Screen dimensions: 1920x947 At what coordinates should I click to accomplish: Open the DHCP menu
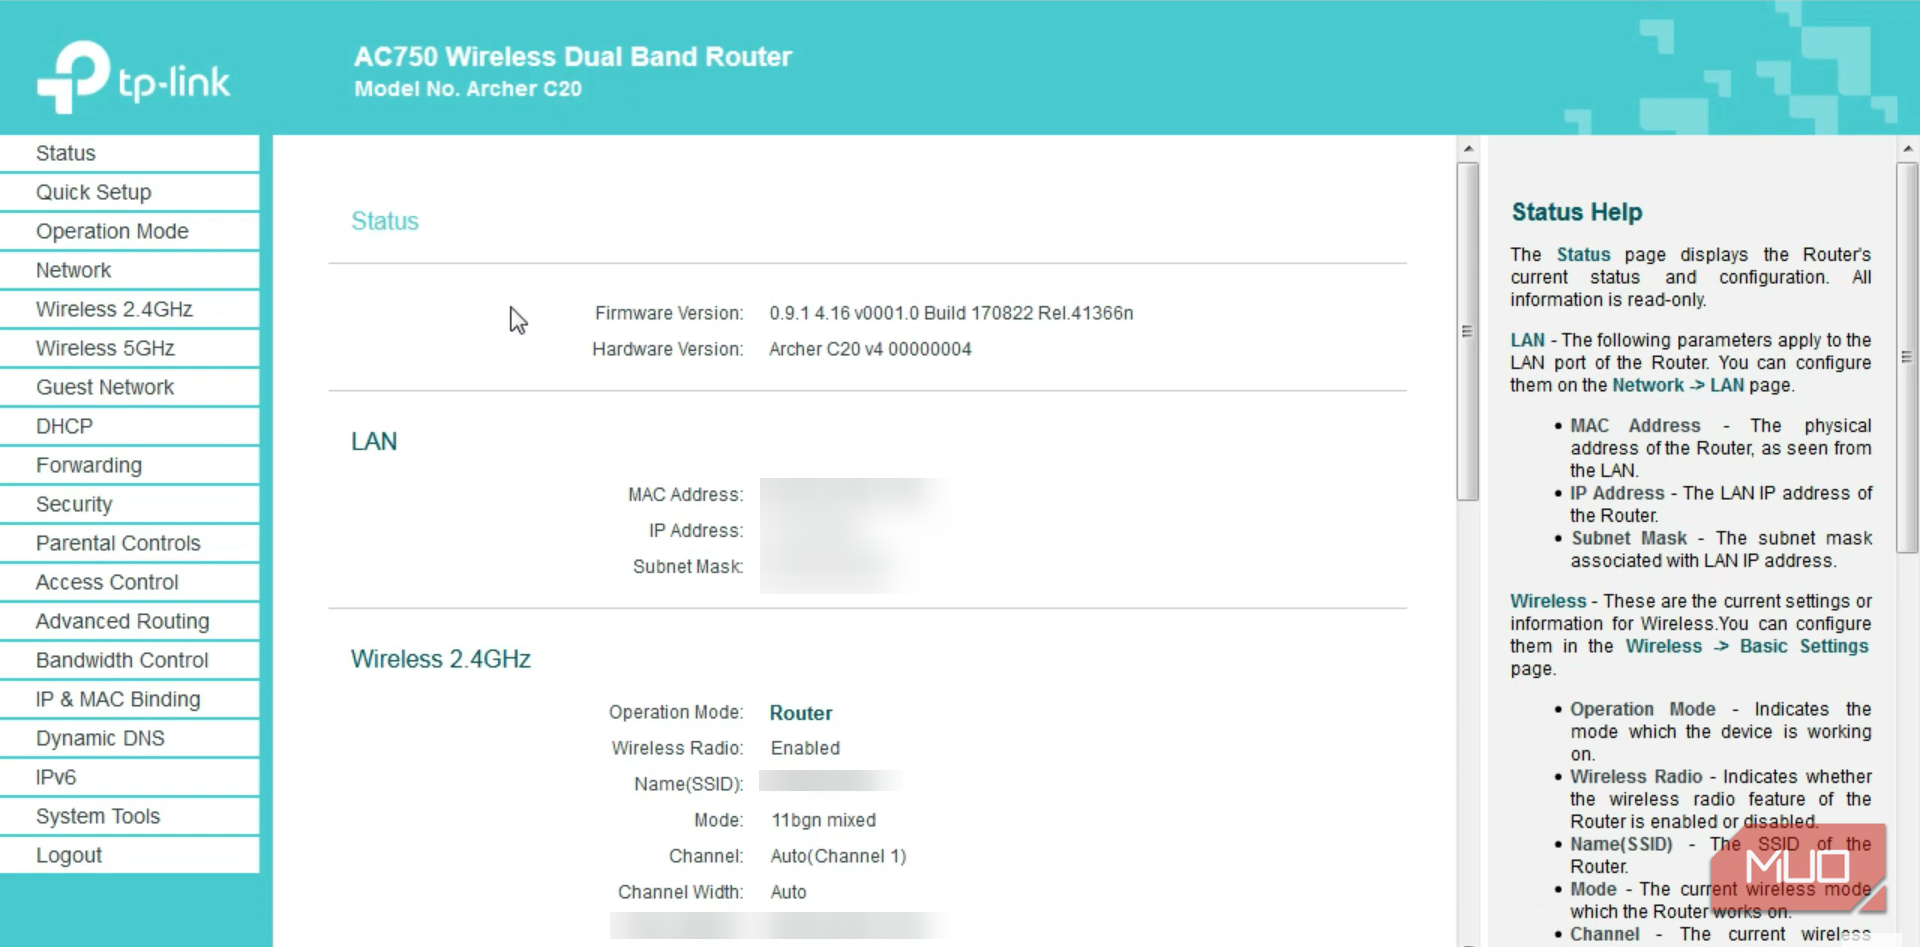130,426
